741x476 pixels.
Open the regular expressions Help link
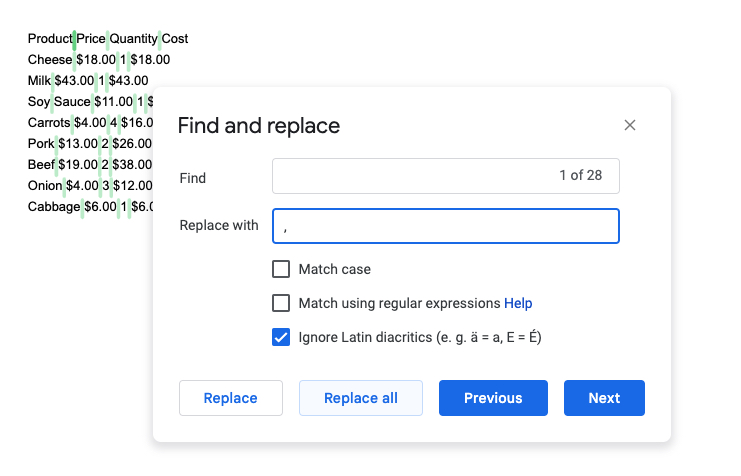point(518,303)
